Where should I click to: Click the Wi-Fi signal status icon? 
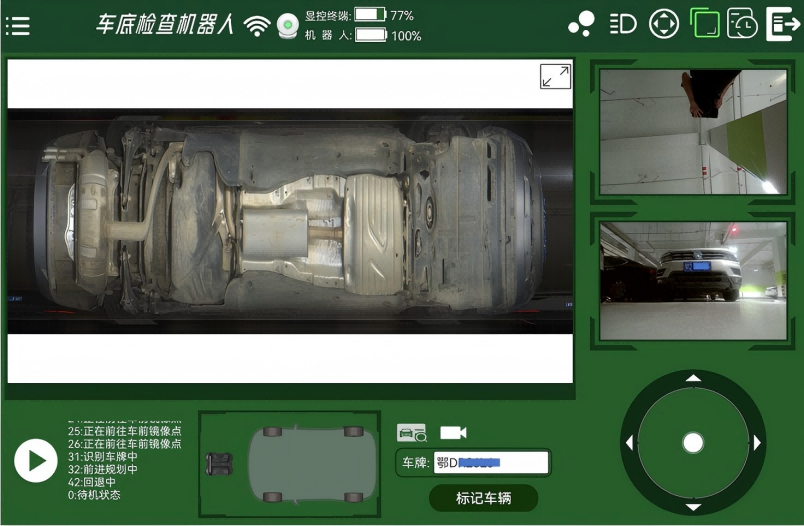coord(257,26)
